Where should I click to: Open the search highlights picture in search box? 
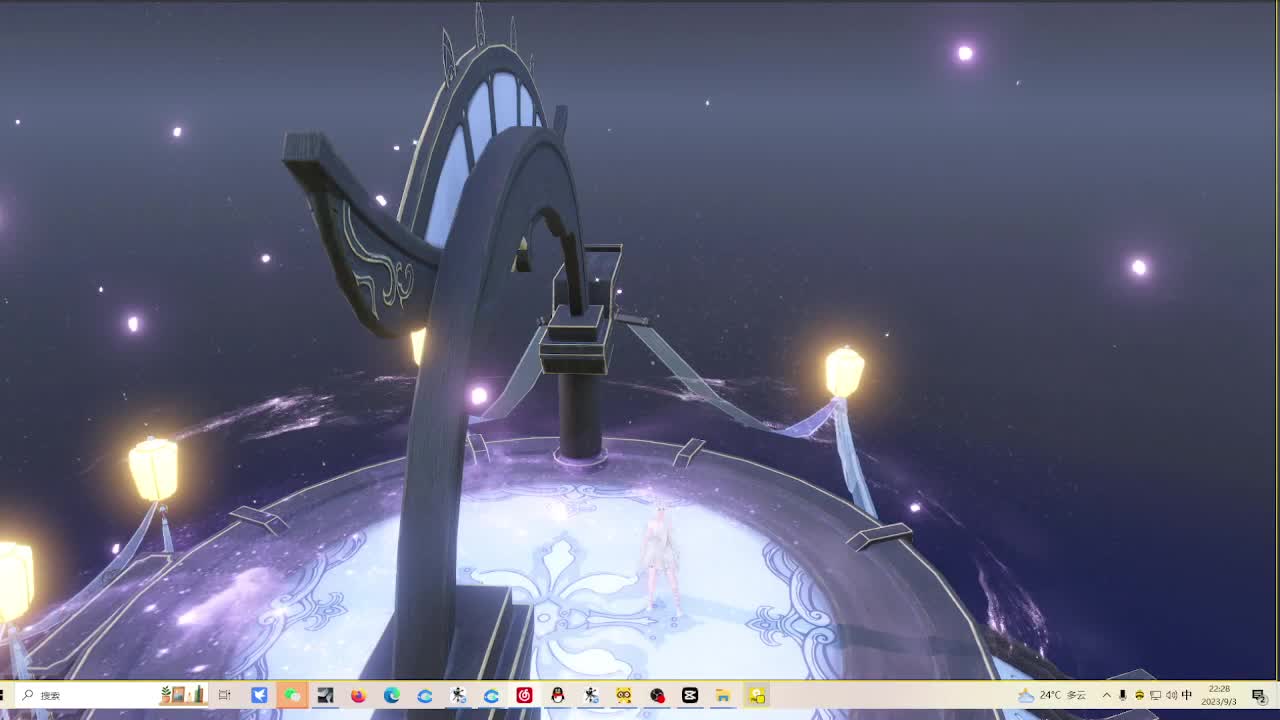coord(183,695)
